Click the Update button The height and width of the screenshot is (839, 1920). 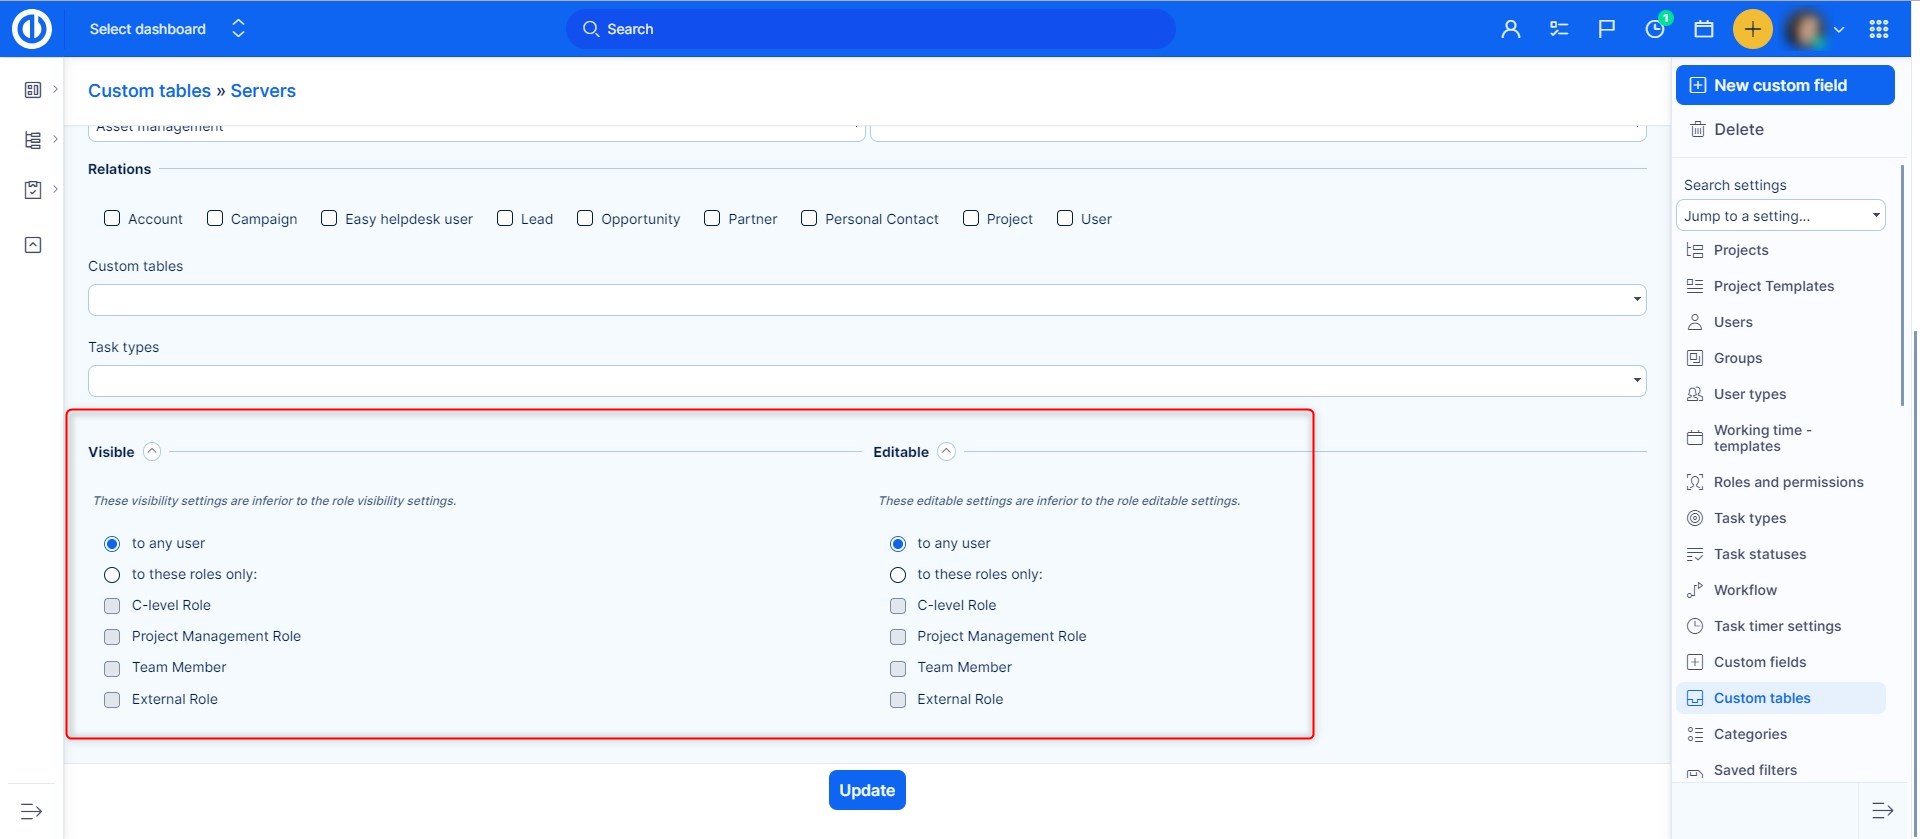click(x=867, y=790)
